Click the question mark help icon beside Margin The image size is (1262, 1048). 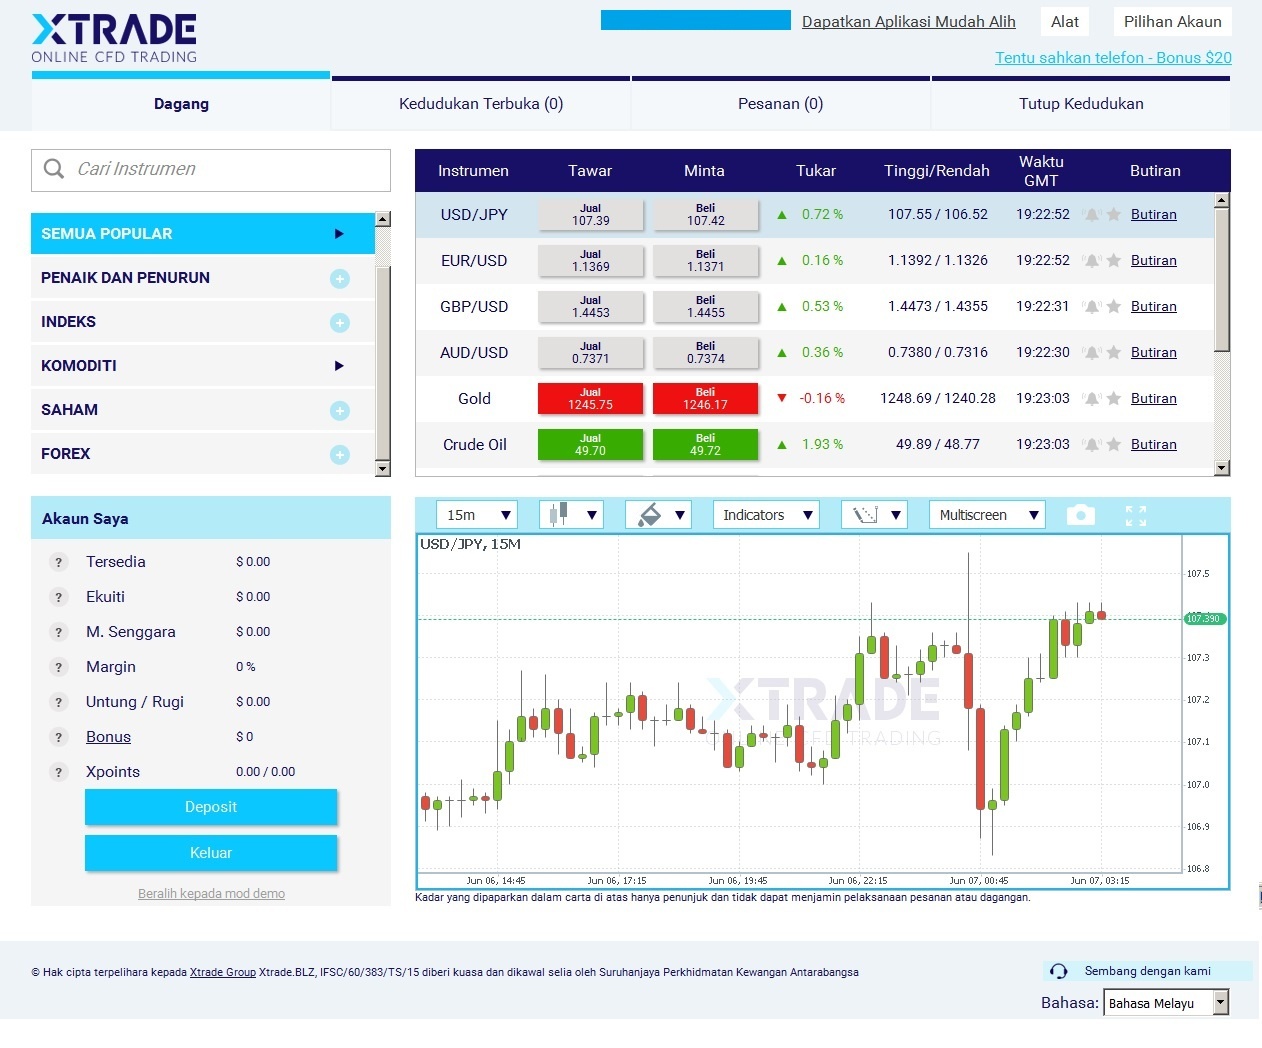point(58,667)
